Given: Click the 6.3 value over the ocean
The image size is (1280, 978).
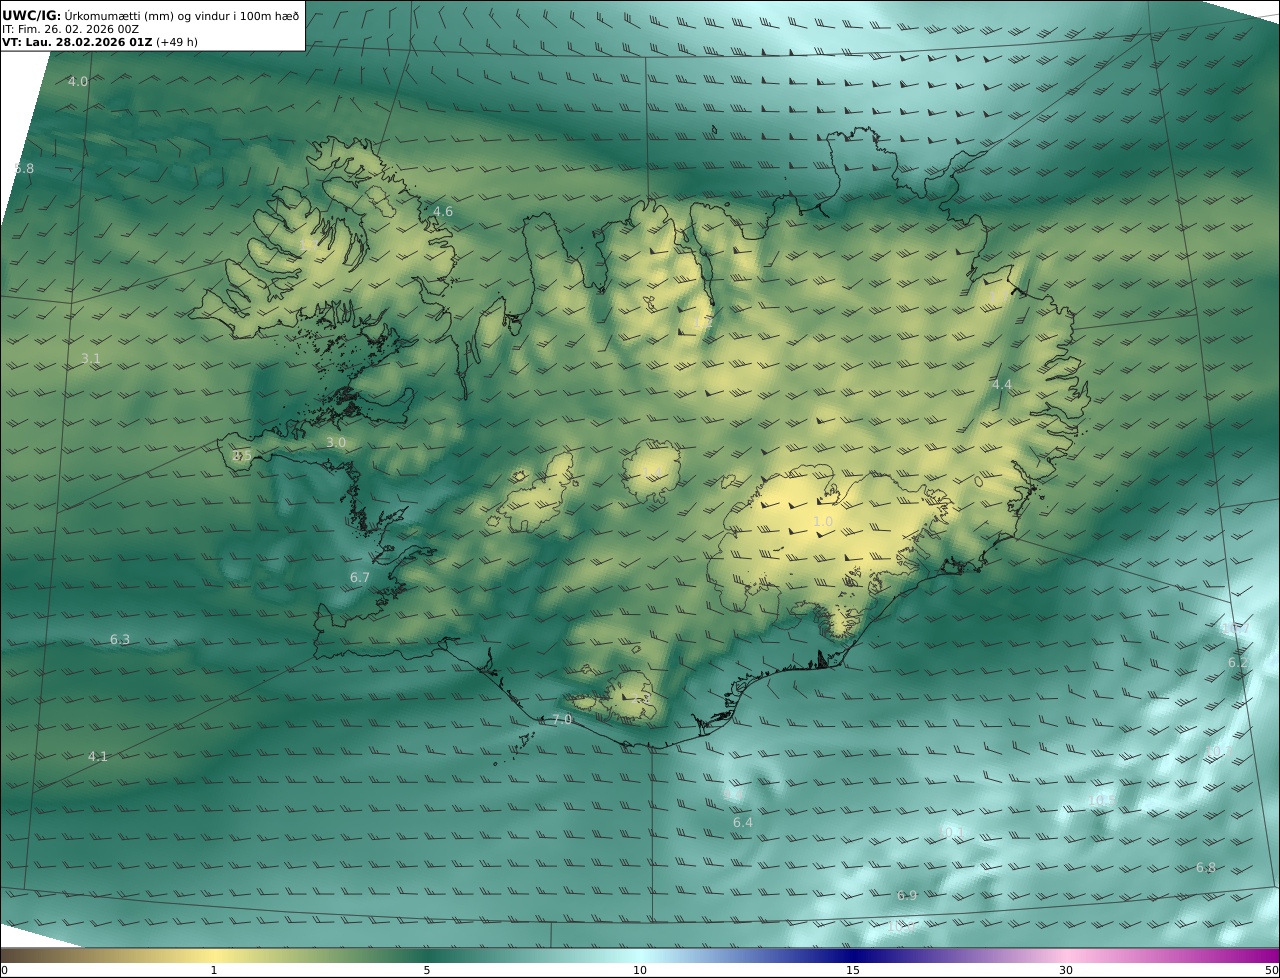Looking at the screenshot, I should click(120, 639).
